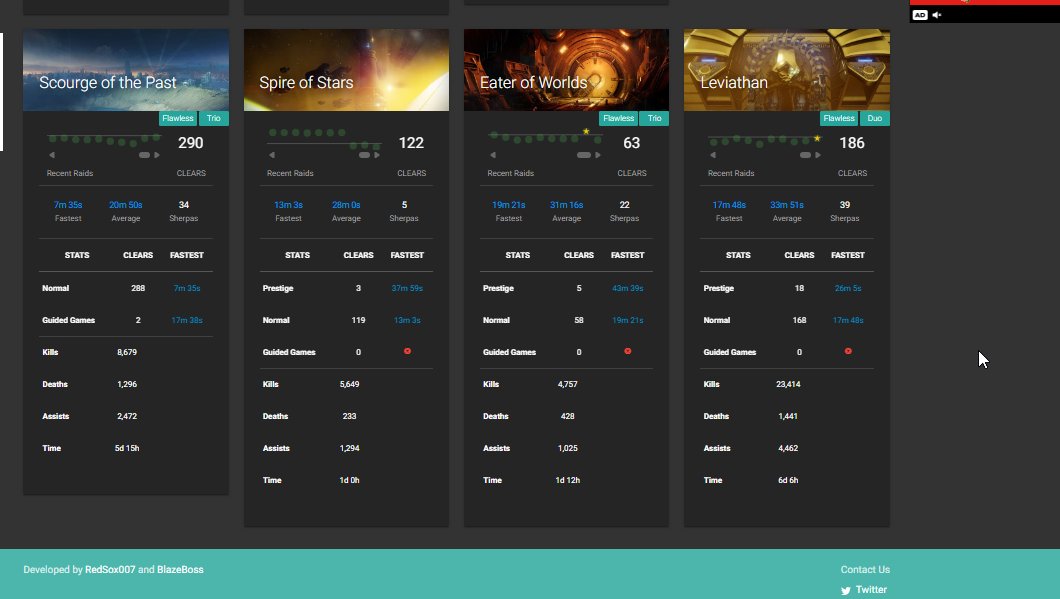This screenshot has width=1060, height=599.
Task: Open Spire of Stars average time 28m 0s
Action: pyautogui.click(x=346, y=205)
